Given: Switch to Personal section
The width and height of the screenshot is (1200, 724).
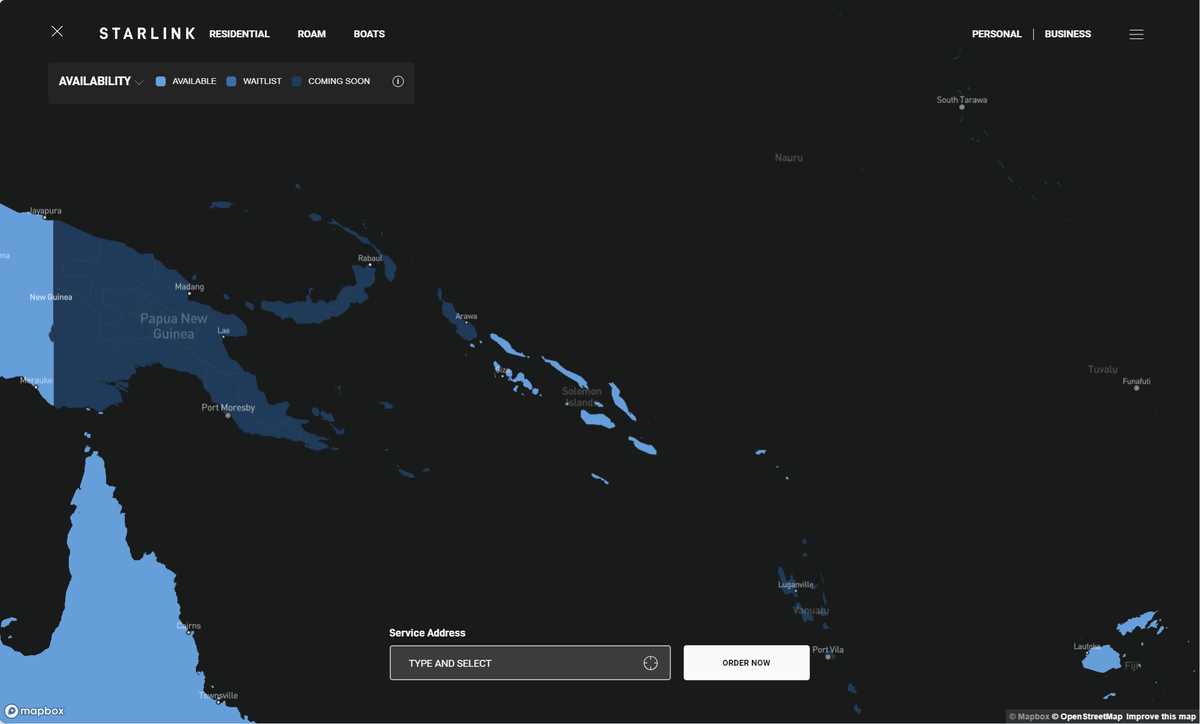Looking at the screenshot, I should [997, 34].
